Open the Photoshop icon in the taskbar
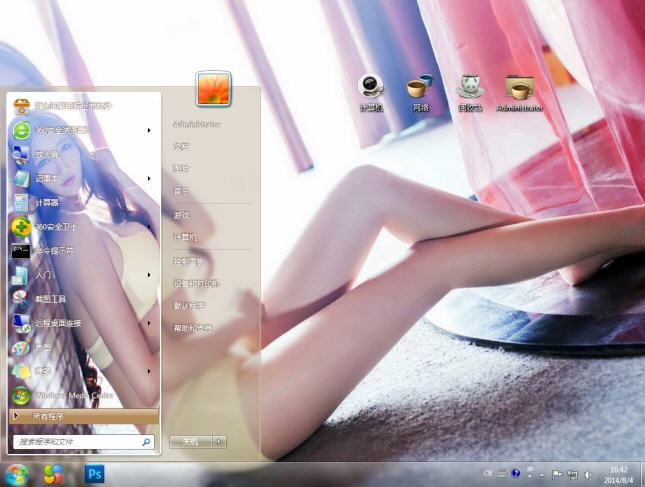The height and width of the screenshot is (487, 645). (96, 473)
